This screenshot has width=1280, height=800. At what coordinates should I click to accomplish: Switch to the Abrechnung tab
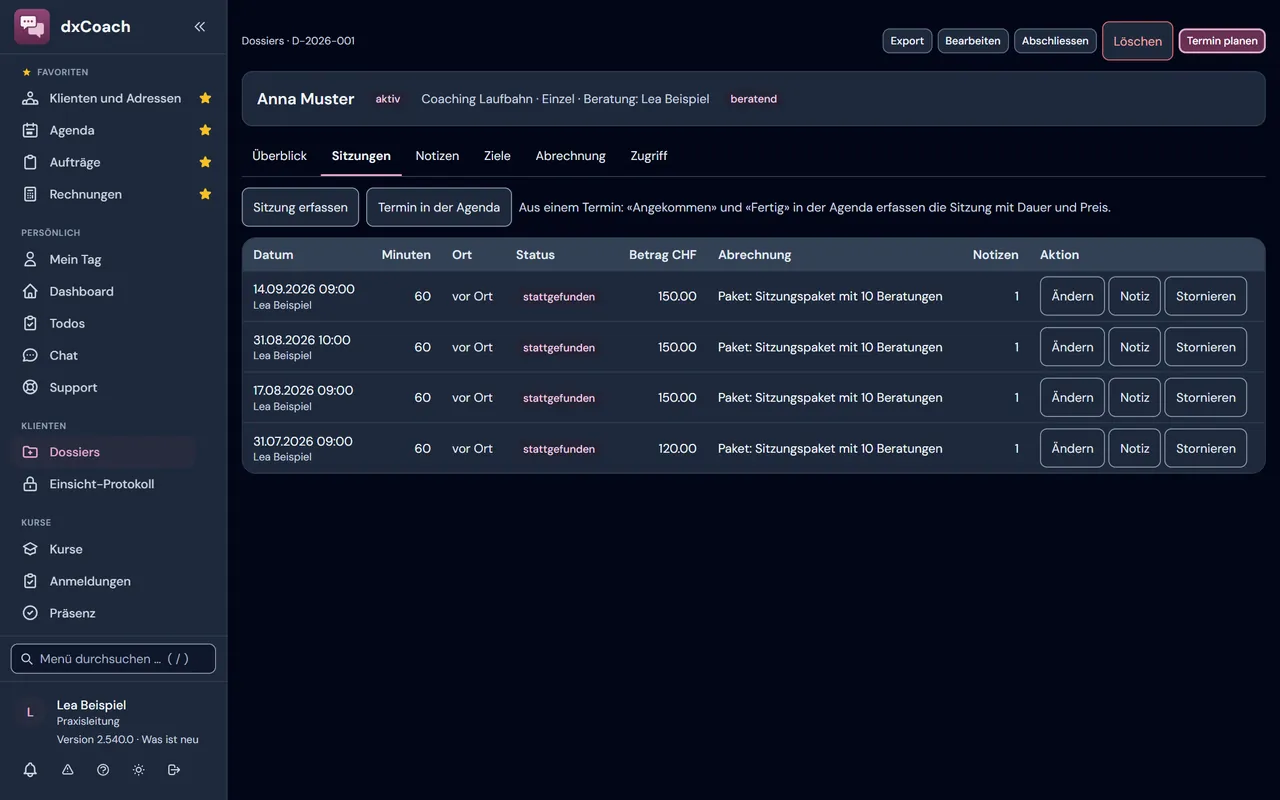tap(570, 156)
